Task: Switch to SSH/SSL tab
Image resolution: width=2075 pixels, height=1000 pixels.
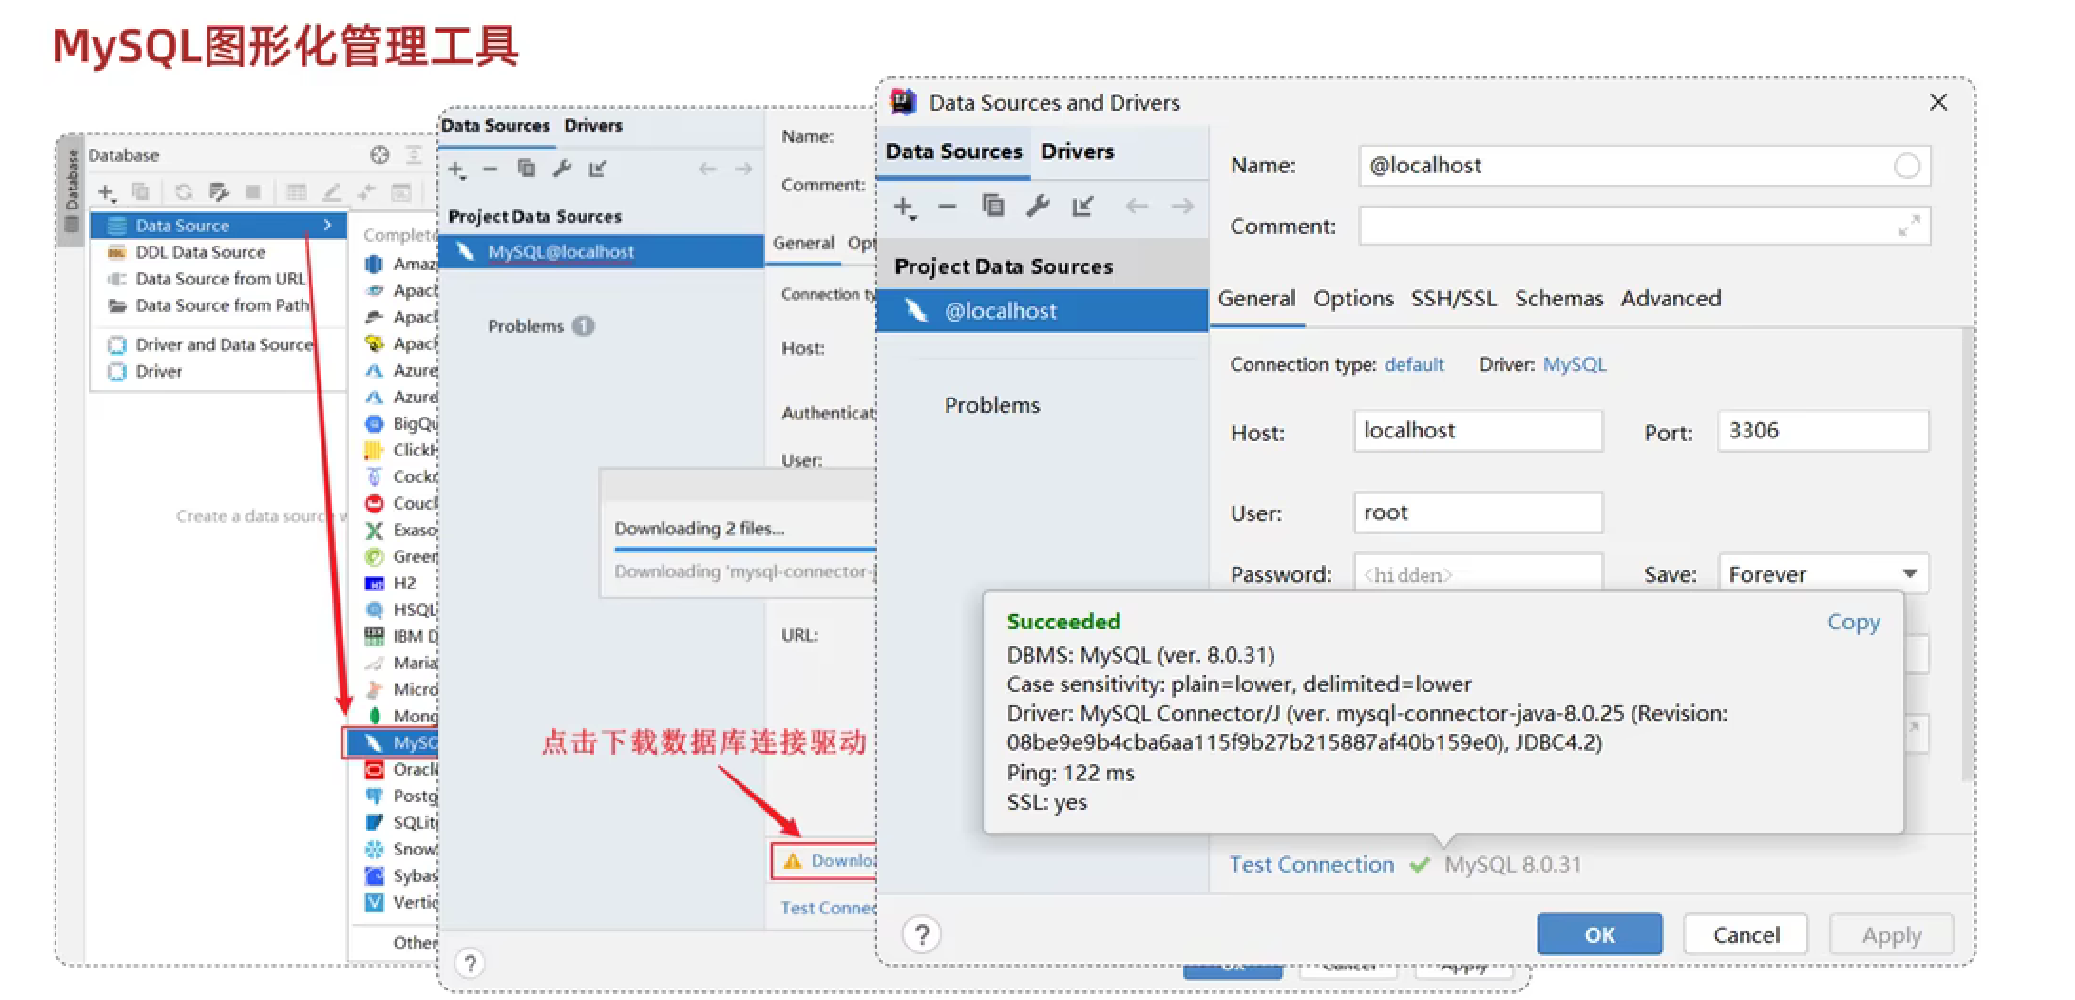Action: pyautogui.click(x=1454, y=299)
